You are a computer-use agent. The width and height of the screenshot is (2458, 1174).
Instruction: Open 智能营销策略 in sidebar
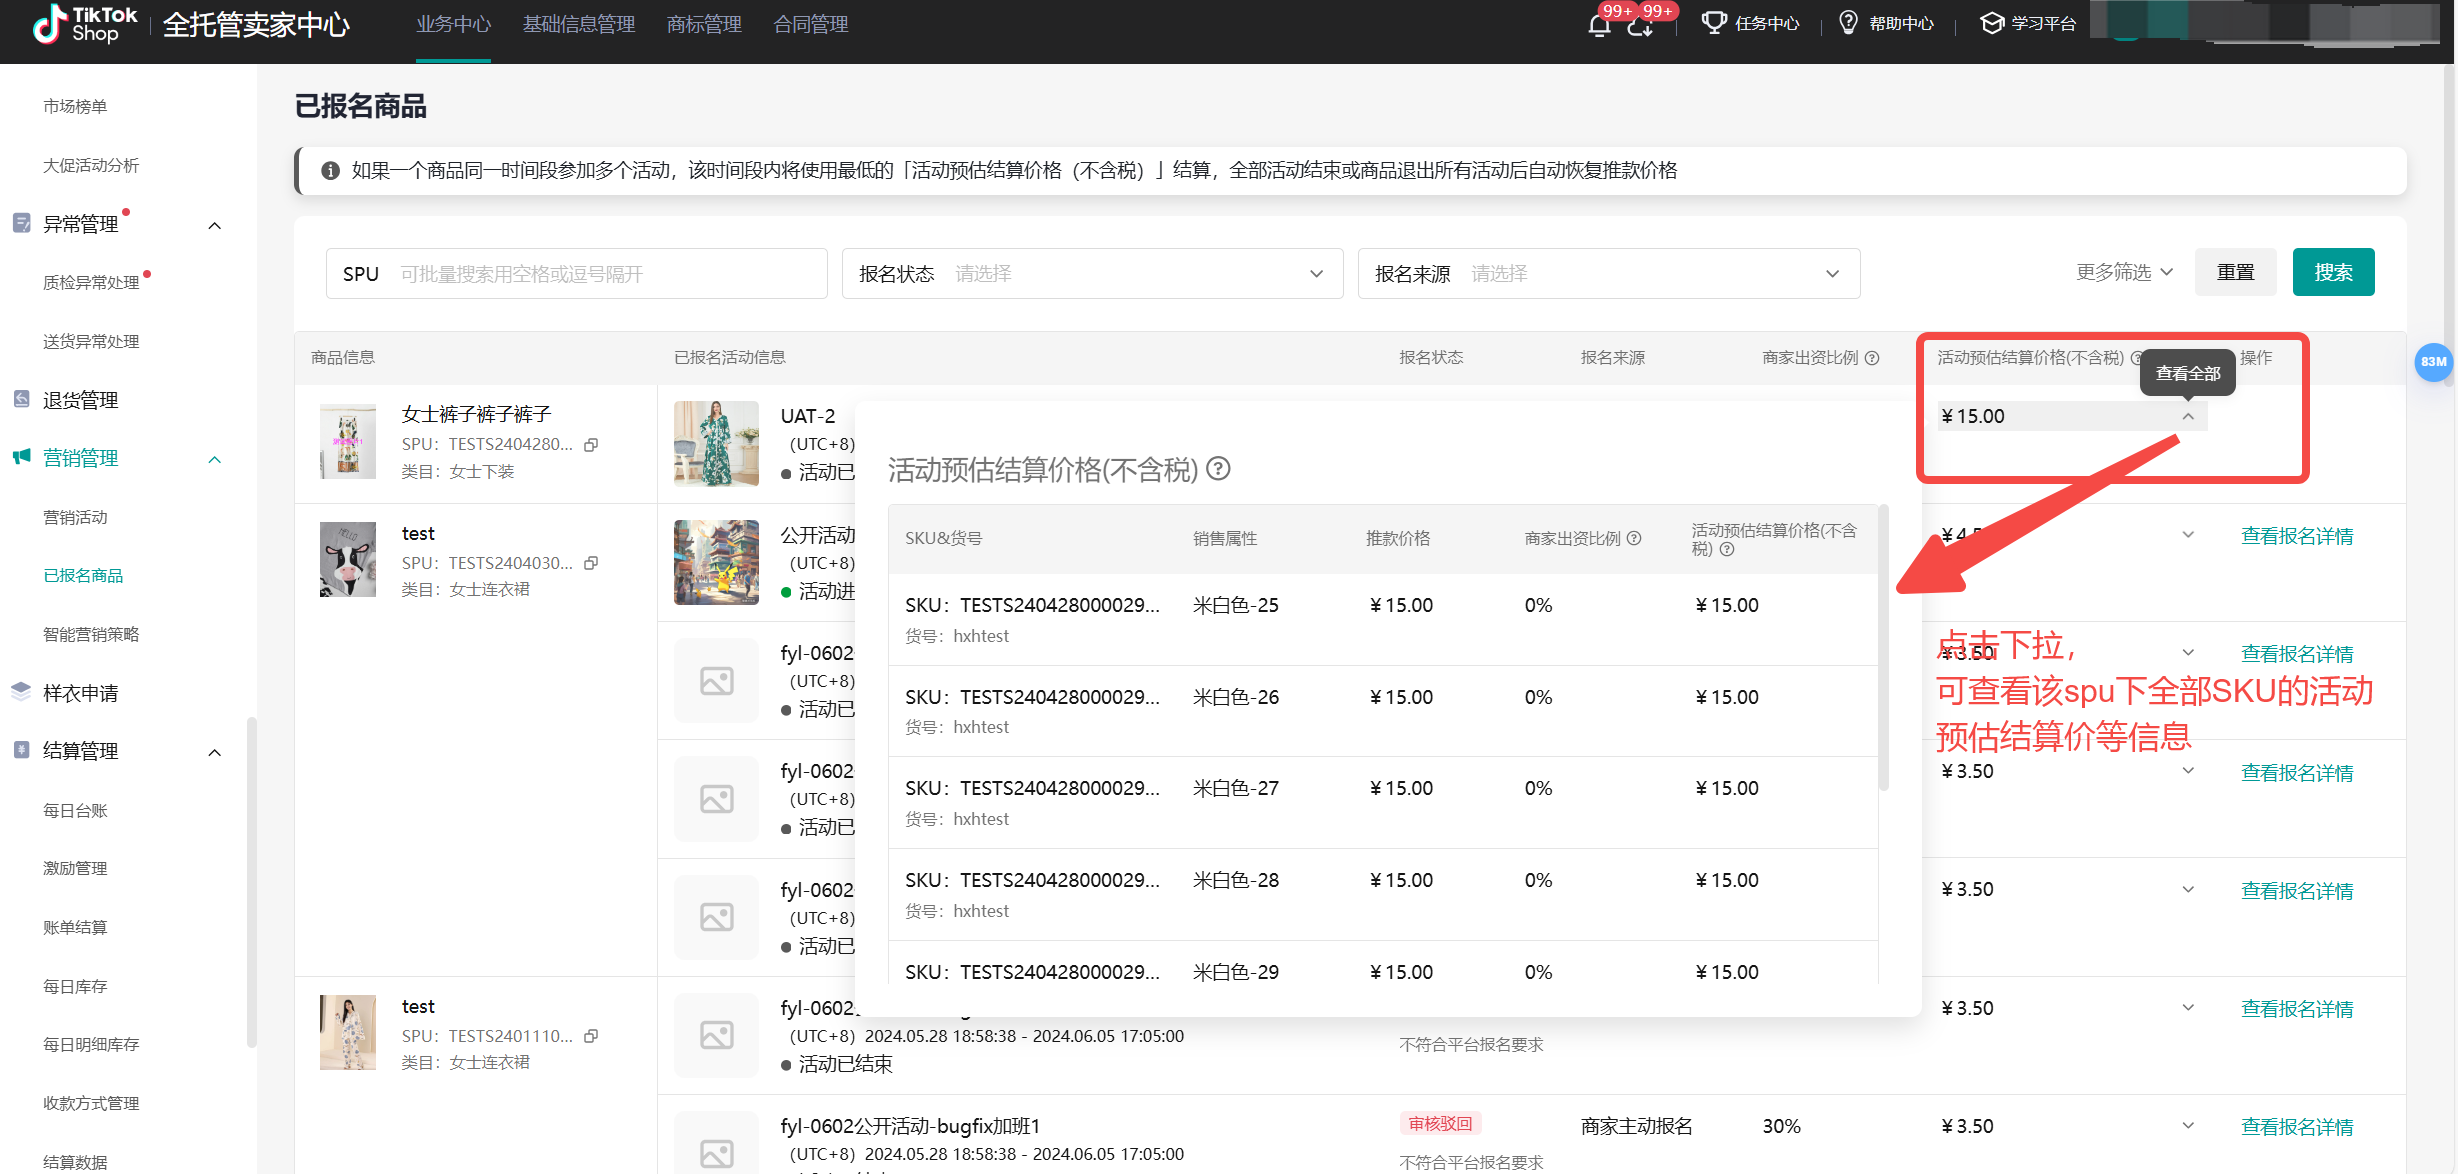pyautogui.click(x=91, y=634)
